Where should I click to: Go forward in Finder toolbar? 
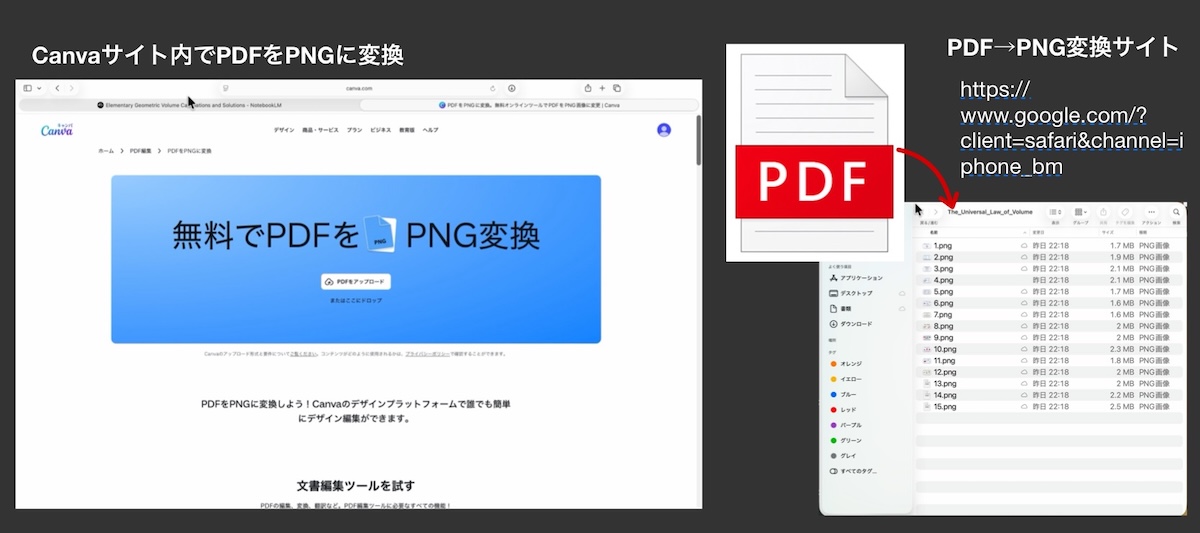[935, 212]
